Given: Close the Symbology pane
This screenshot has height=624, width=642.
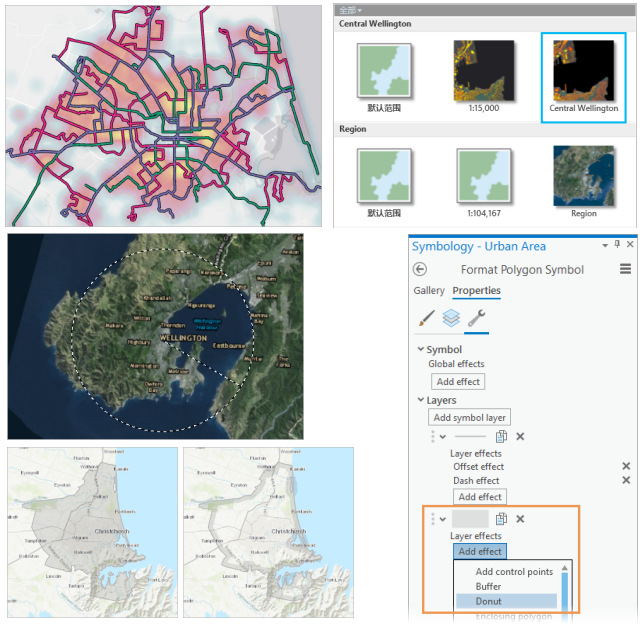Looking at the screenshot, I should [630, 244].
